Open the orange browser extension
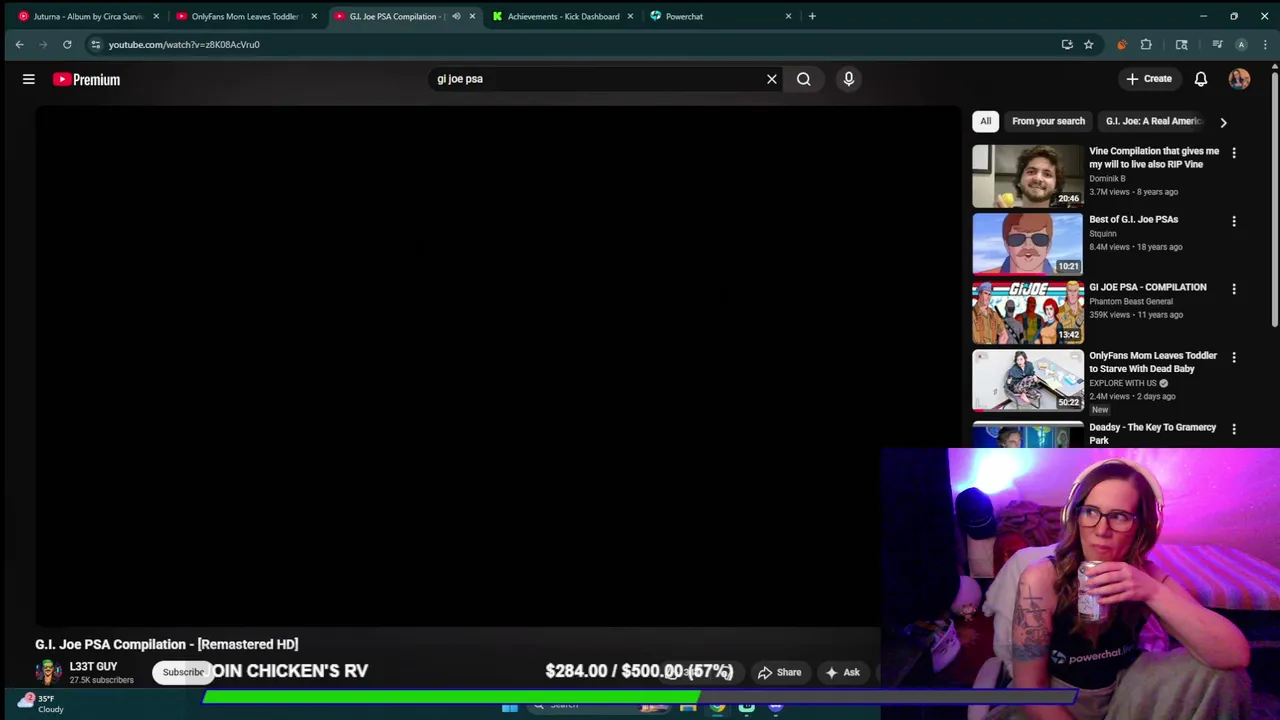Viewport: 1280px width, 720px height. (x=1121, y=44)
